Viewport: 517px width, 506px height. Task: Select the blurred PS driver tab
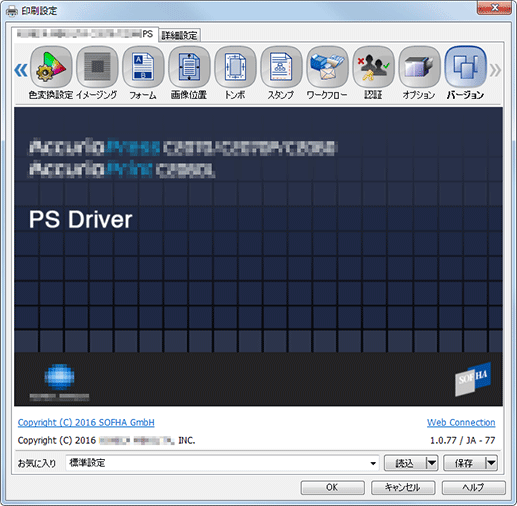point(85,34)
